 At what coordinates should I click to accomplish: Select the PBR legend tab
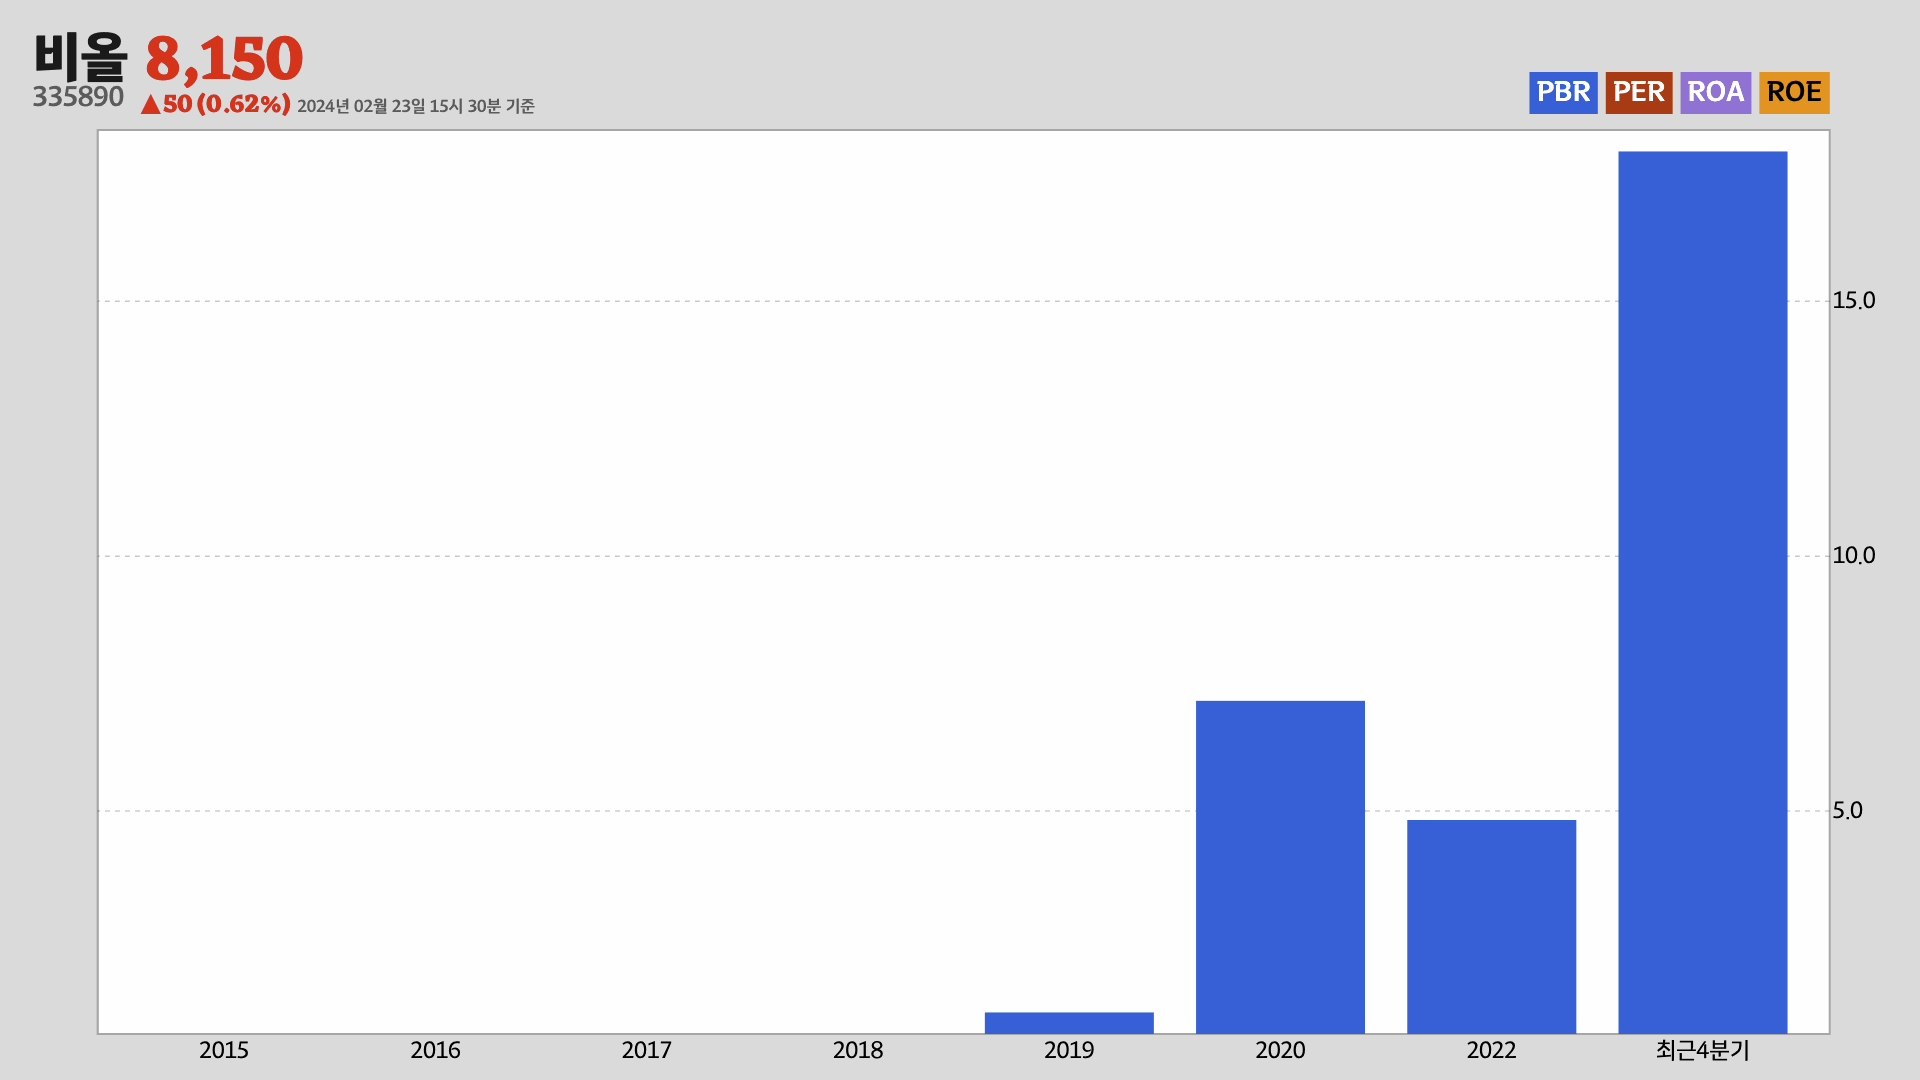click(1563, 92)
